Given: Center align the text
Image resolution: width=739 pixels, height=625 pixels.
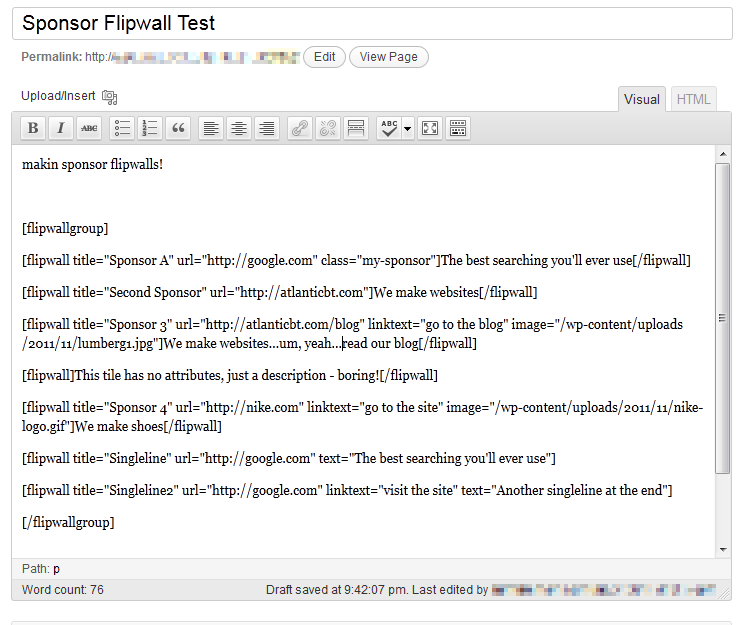Looking at the screenshot, I should pyautogui.click(x=239, y=128).
